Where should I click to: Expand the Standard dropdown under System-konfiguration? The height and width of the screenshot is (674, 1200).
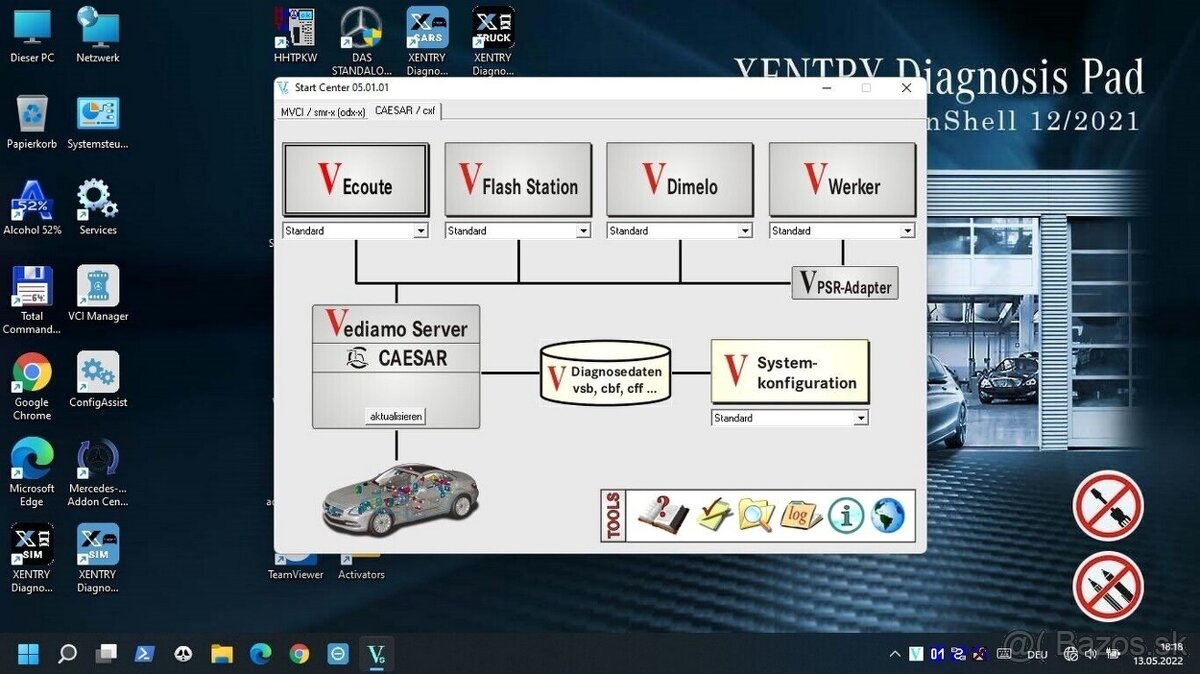[x=862, y=417]
